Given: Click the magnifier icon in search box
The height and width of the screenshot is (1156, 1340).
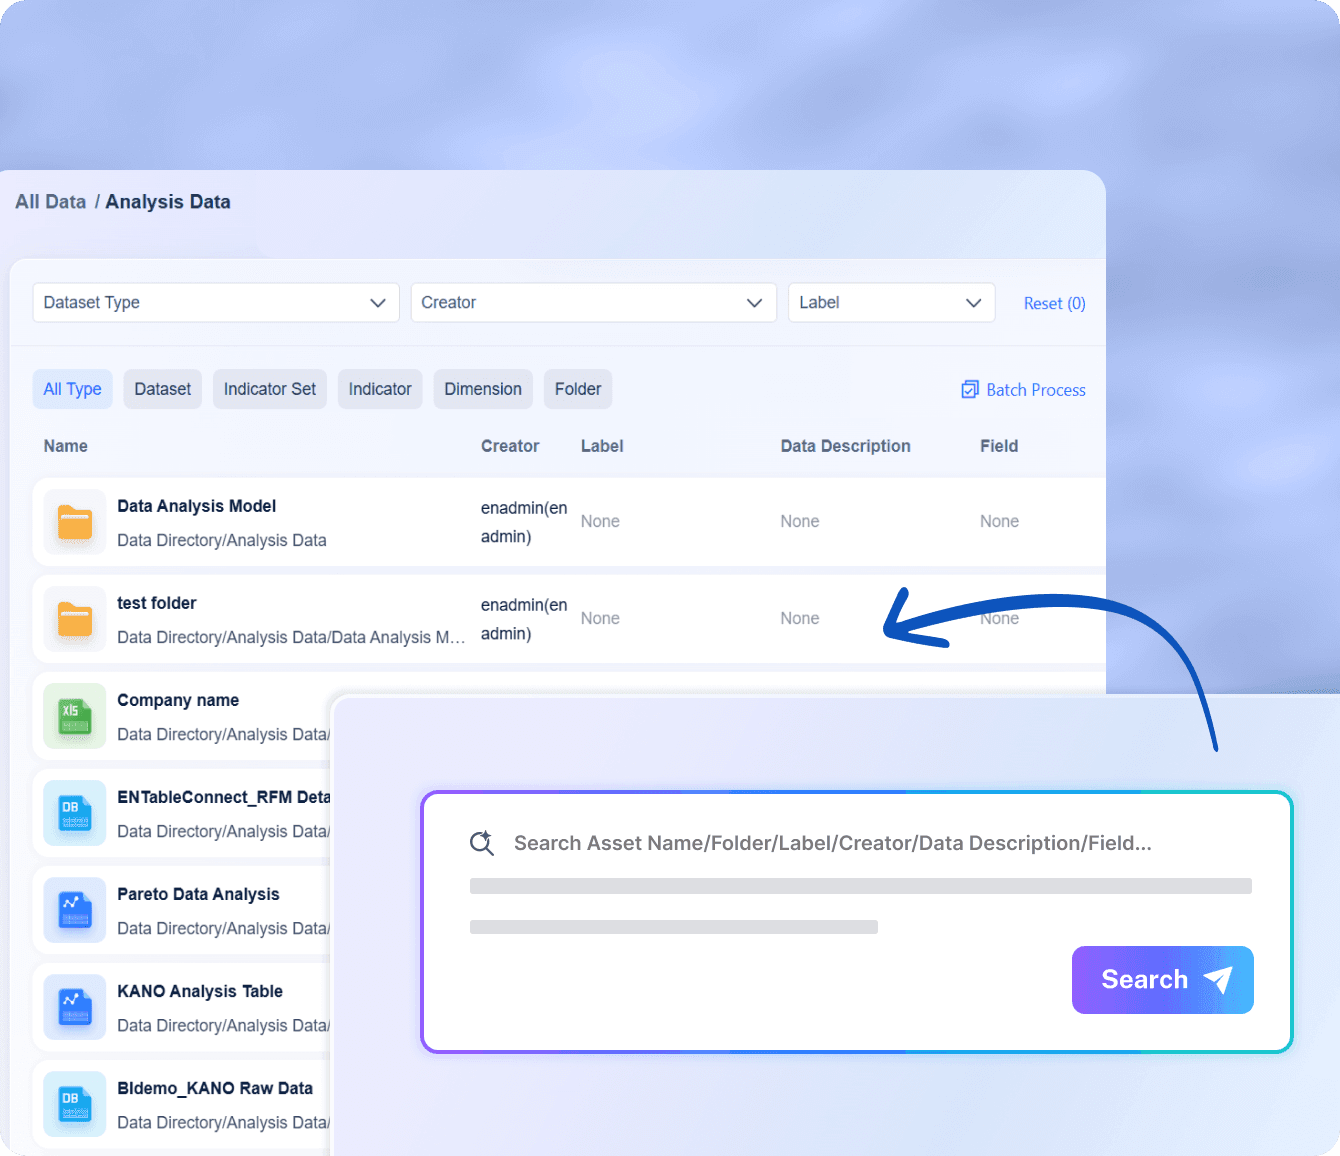Looking at the screenshot, I should click(x=482, y=843).
